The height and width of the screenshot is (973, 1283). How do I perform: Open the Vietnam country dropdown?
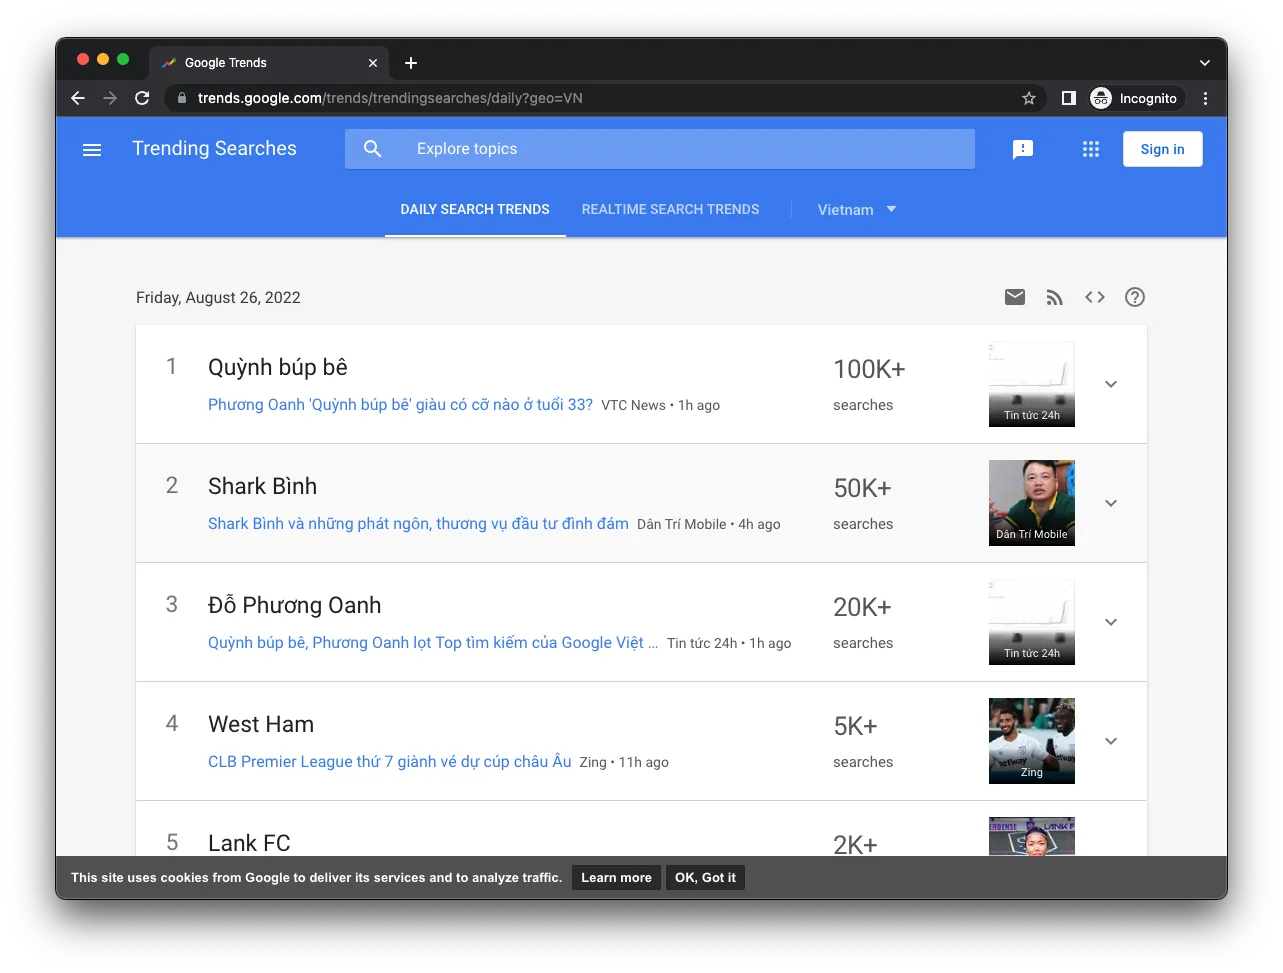(x=857, y=210)
